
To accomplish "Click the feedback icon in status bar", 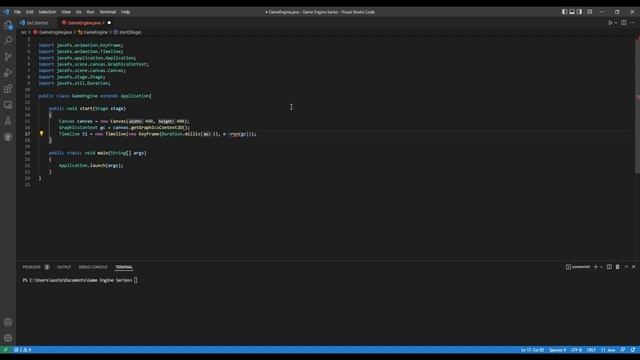I will [x=623, y=350].
